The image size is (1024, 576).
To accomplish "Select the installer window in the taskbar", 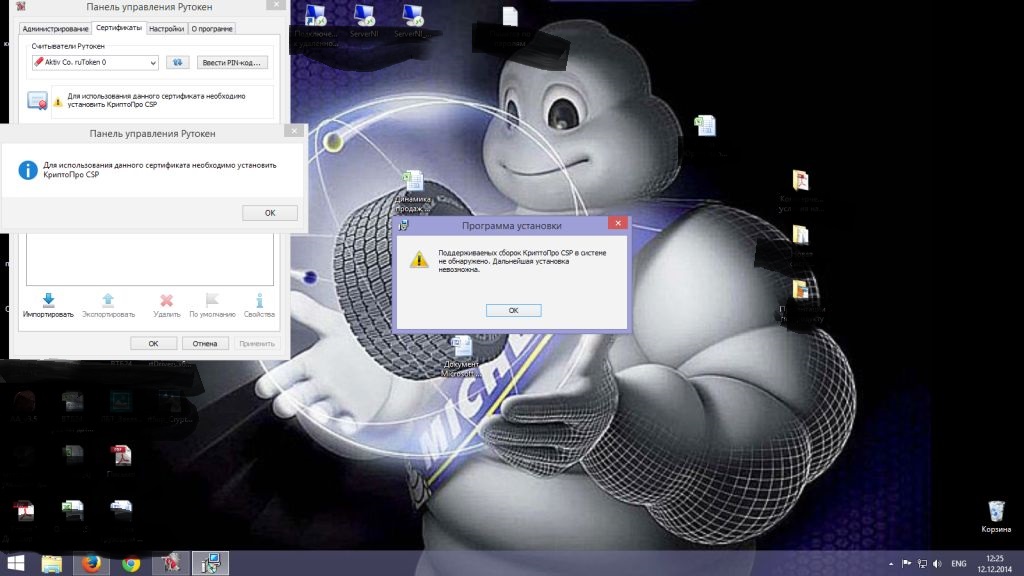I will [211, 563].
